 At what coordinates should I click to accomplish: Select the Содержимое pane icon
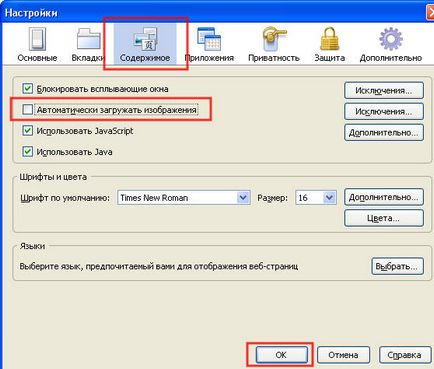click(x=145, y=45)
